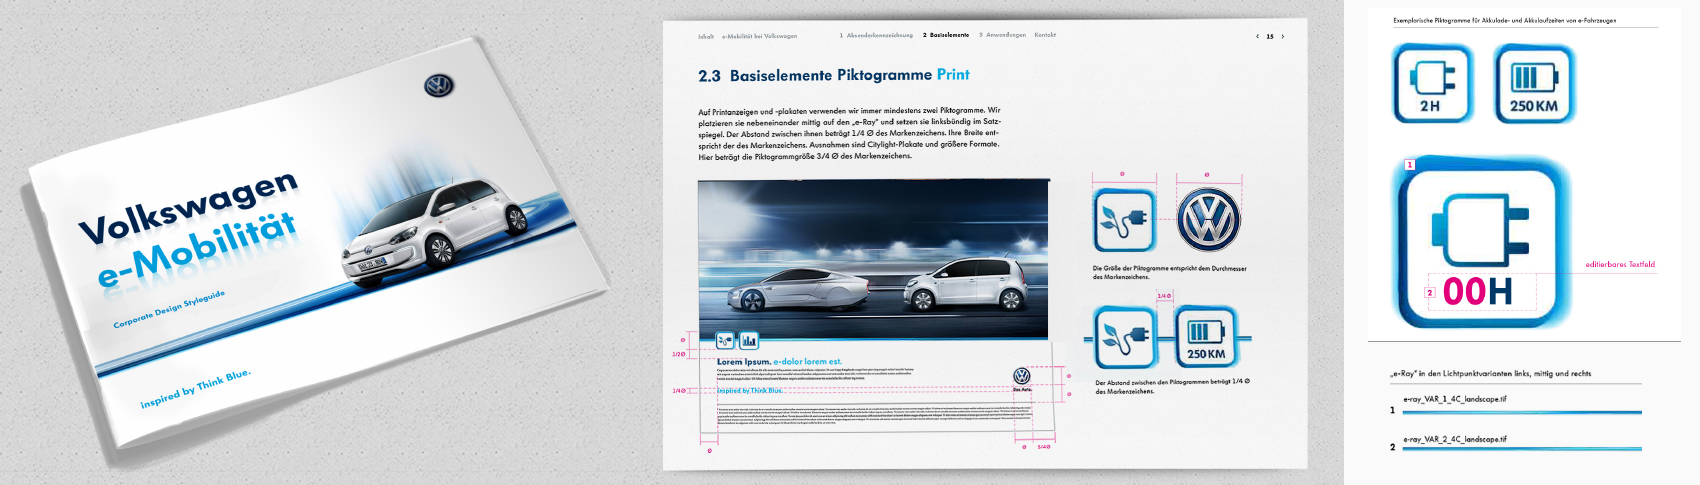Click the file name 'e-ray_VAR_2_4C_landscape.tif'
This screenshot has height=485, width=1700.
pos(1455,439)
